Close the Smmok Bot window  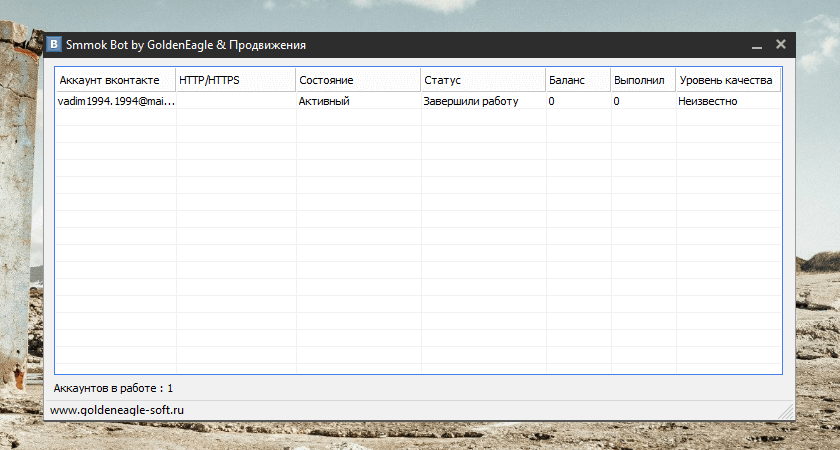pyautogui.click(x=781, y=44)
